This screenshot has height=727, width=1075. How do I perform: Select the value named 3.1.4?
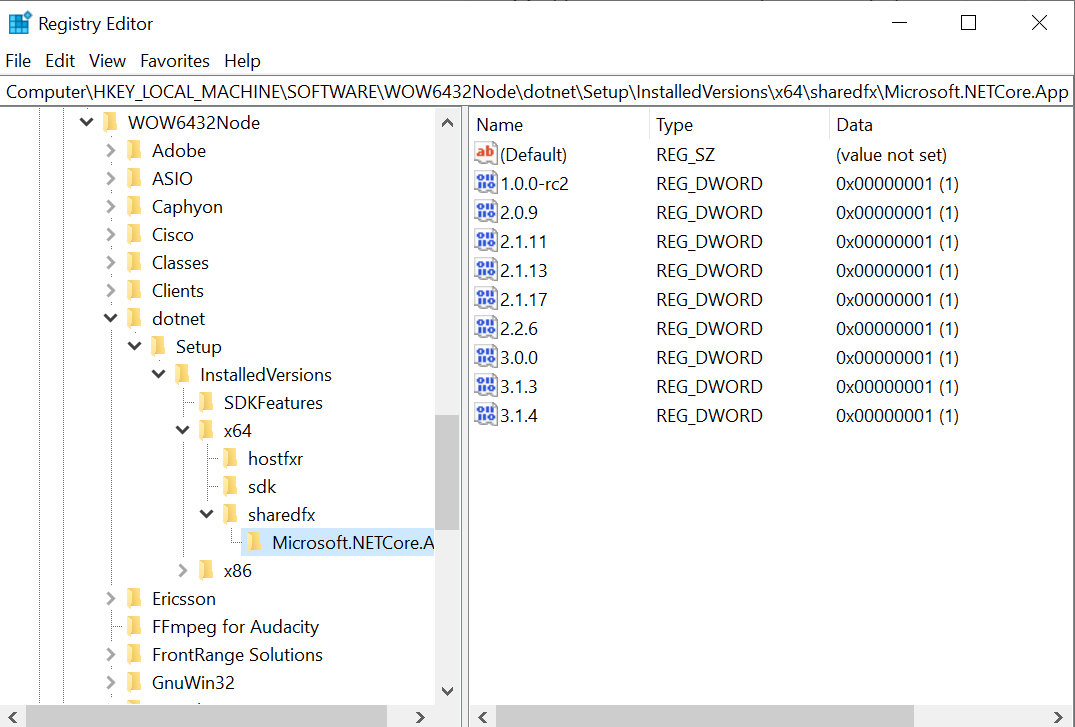click(x=519, y=416)
